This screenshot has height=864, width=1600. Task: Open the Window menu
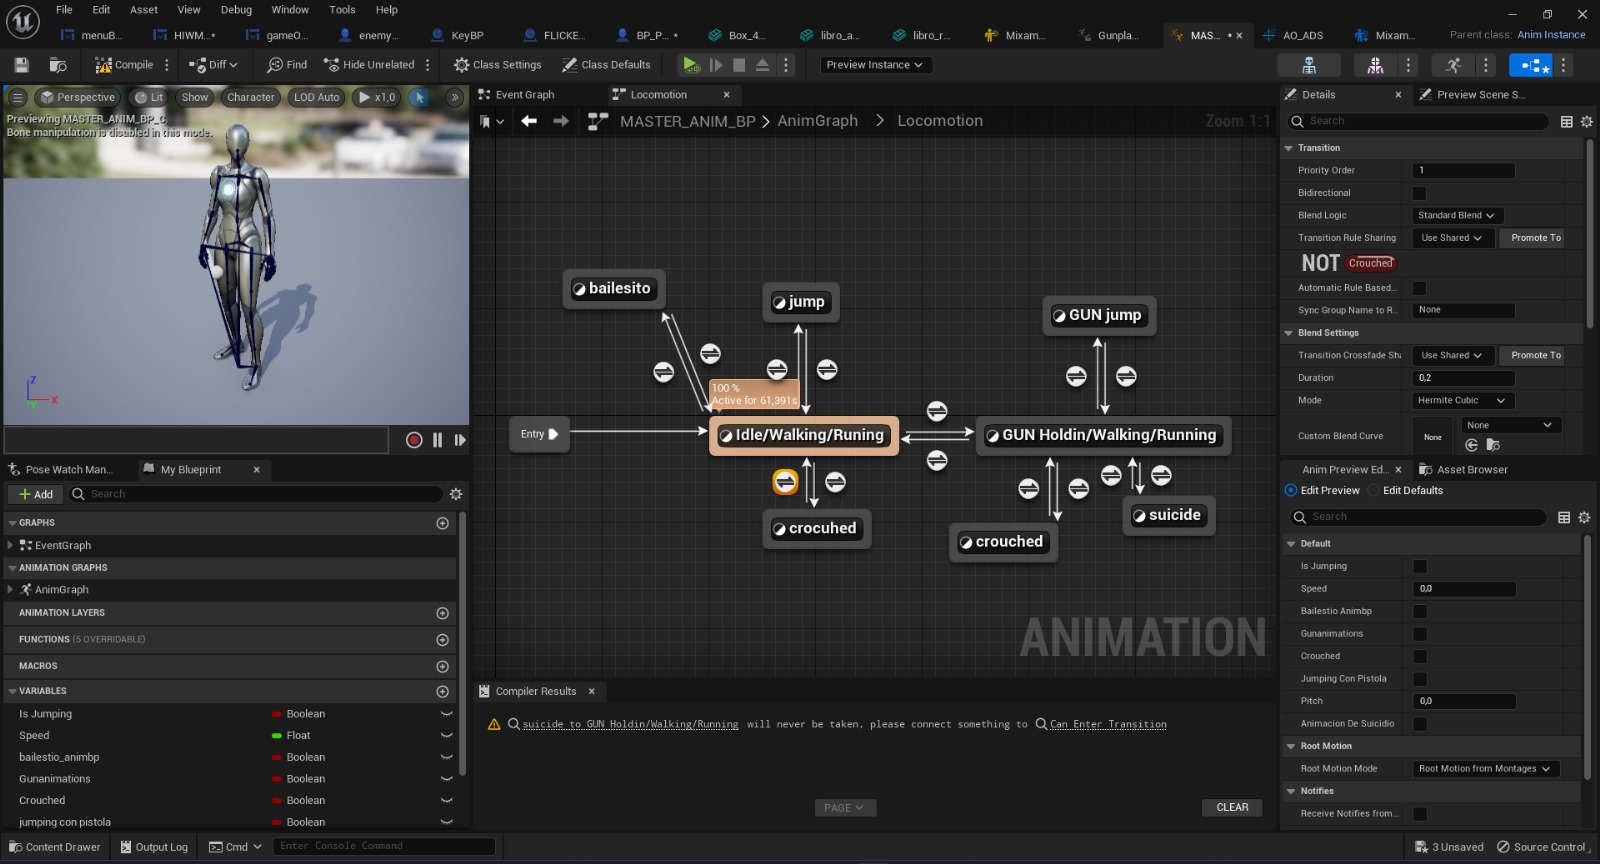click(x=290, y=10)
